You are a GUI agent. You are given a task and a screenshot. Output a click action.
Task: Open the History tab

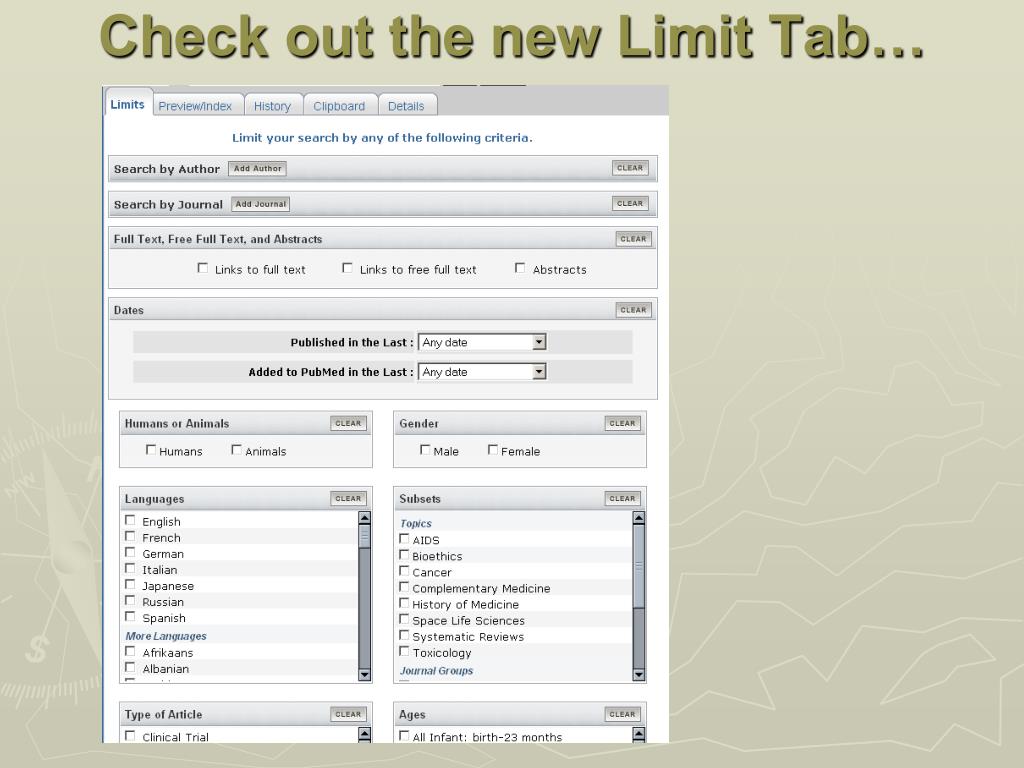coord(272,106)
